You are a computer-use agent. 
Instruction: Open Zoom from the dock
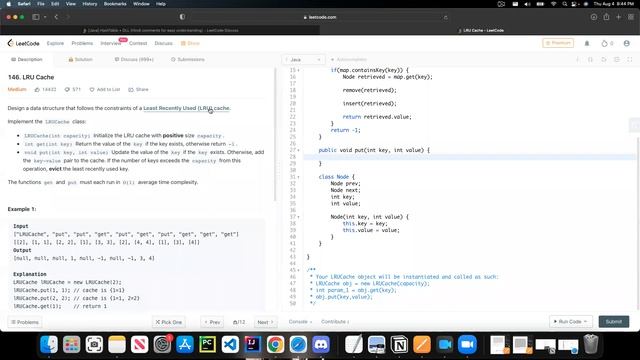click(467, 344)
